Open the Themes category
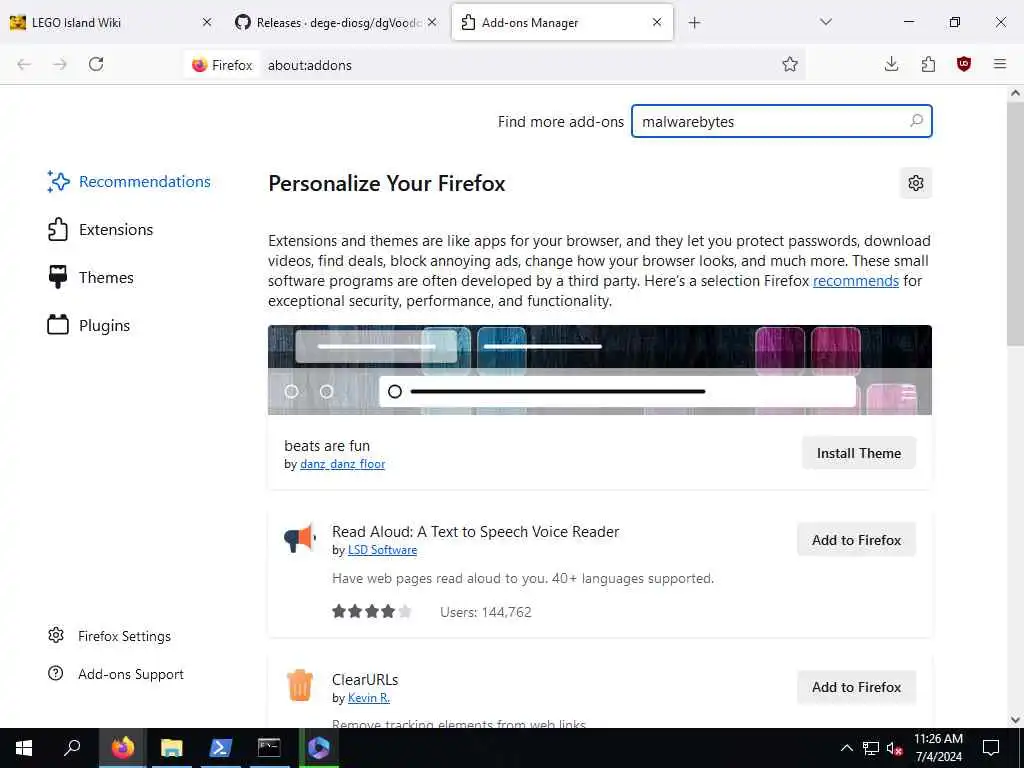The image size is (1024, 768). coord(91,278)
